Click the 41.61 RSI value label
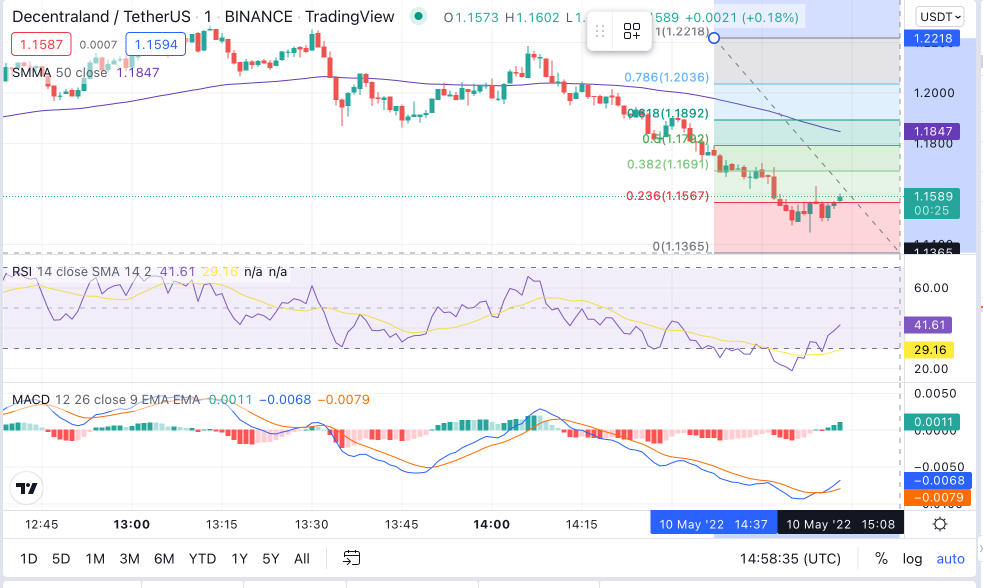983x588 pixels. point(928,325)
